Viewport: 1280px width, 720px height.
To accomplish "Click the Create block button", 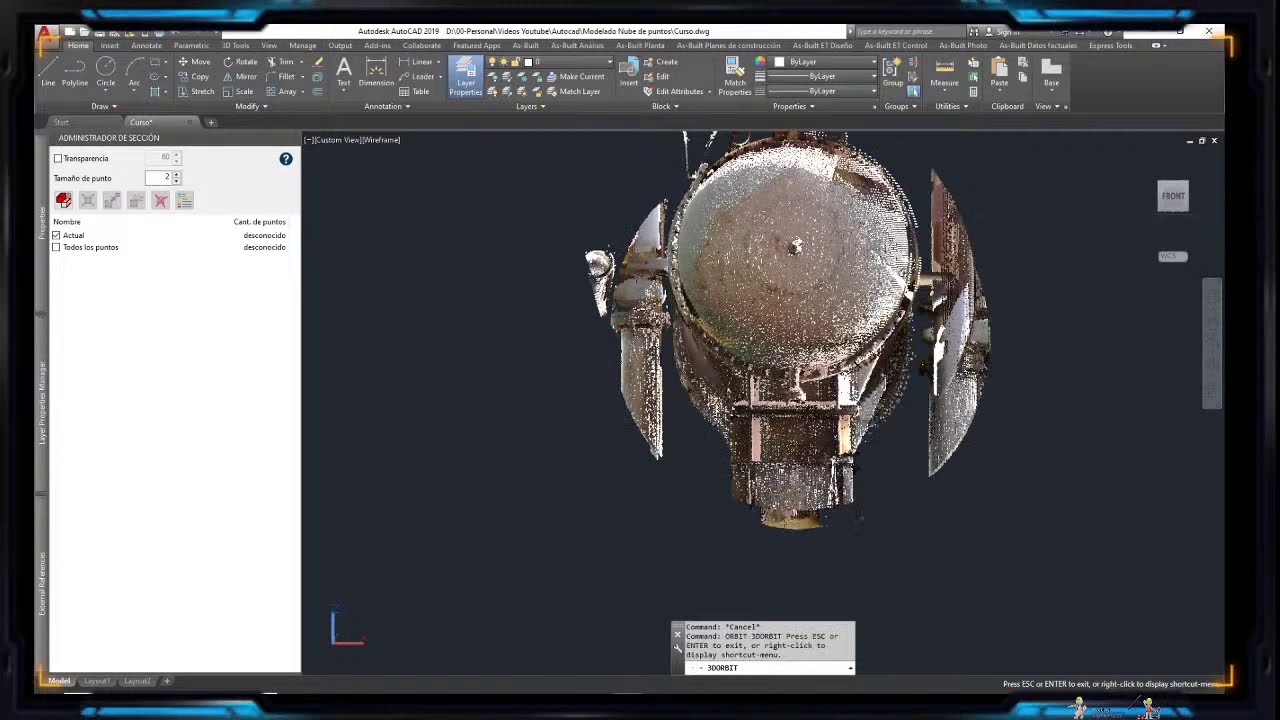I will point(661,62).
